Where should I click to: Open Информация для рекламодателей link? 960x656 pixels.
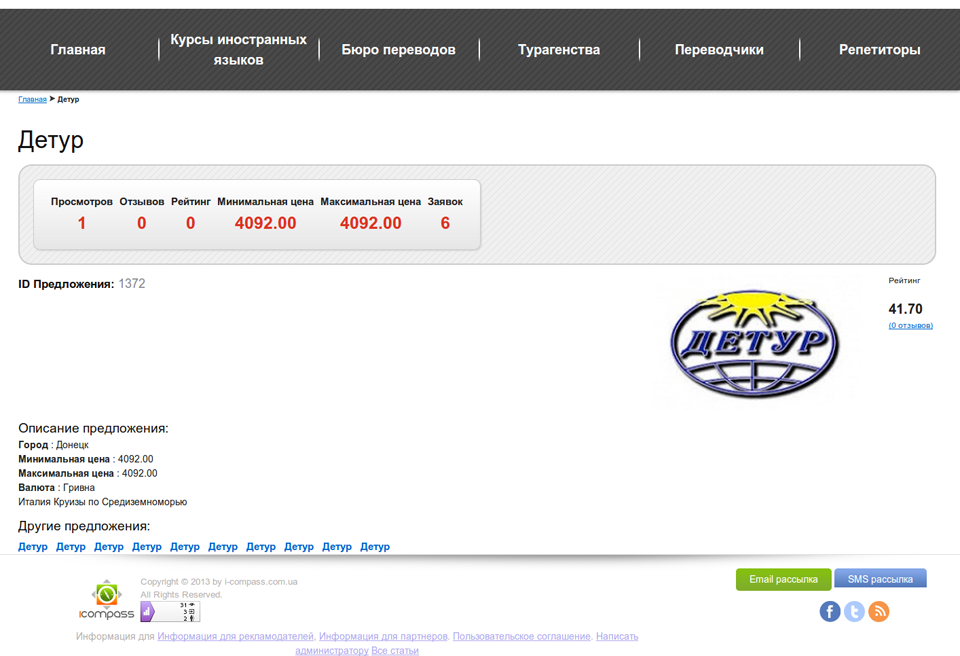coord(236,636)
